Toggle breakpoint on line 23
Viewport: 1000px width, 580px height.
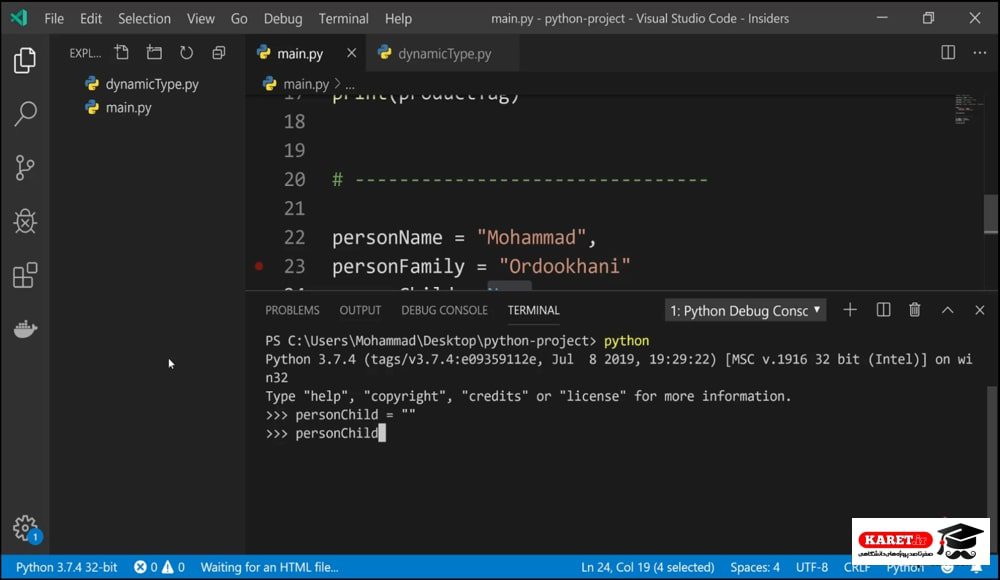click(259, 266)
